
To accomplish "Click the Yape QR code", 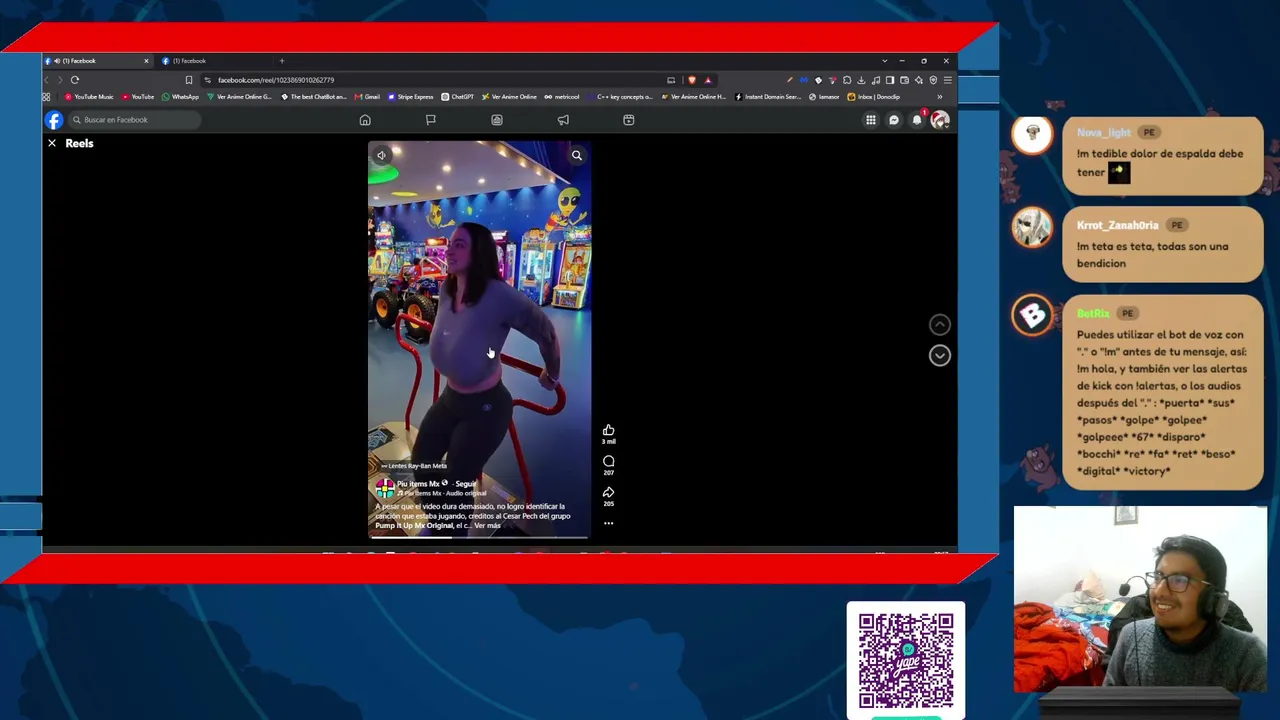I will (x=906, y=660).
